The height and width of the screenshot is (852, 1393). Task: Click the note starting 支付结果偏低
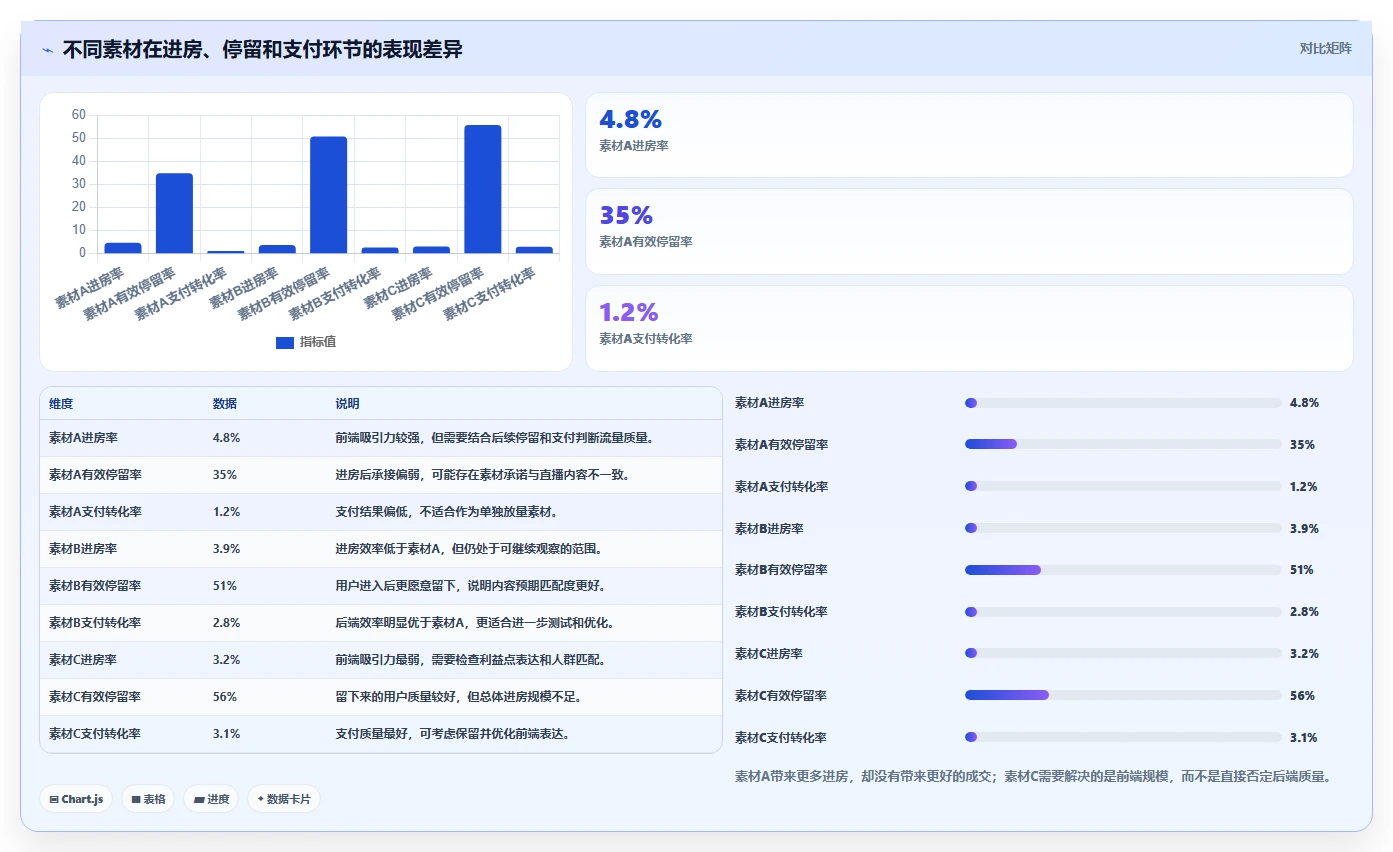pyautogui.click(x=446, y=512)
